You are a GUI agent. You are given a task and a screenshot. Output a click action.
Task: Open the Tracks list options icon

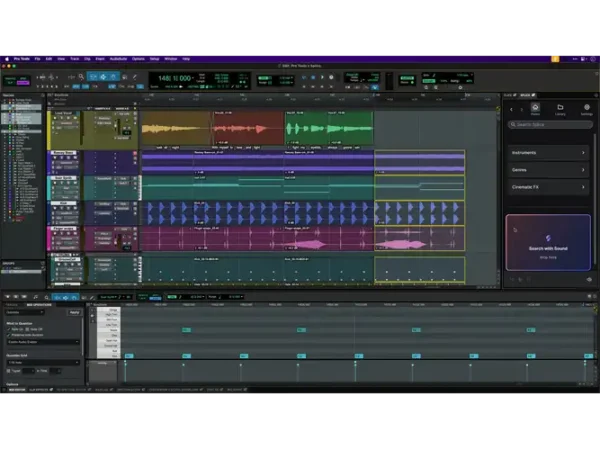click(x=43, y=95)
